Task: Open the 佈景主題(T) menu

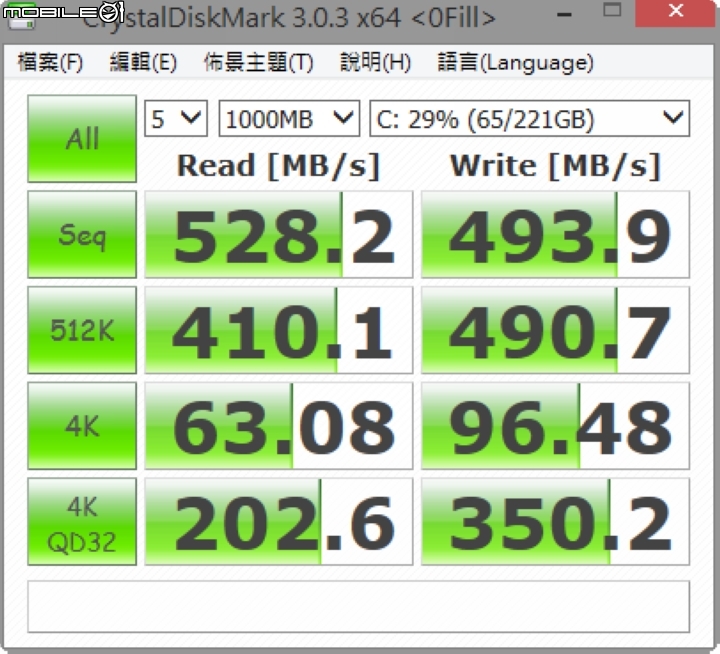Action: (x=259, y=62)
